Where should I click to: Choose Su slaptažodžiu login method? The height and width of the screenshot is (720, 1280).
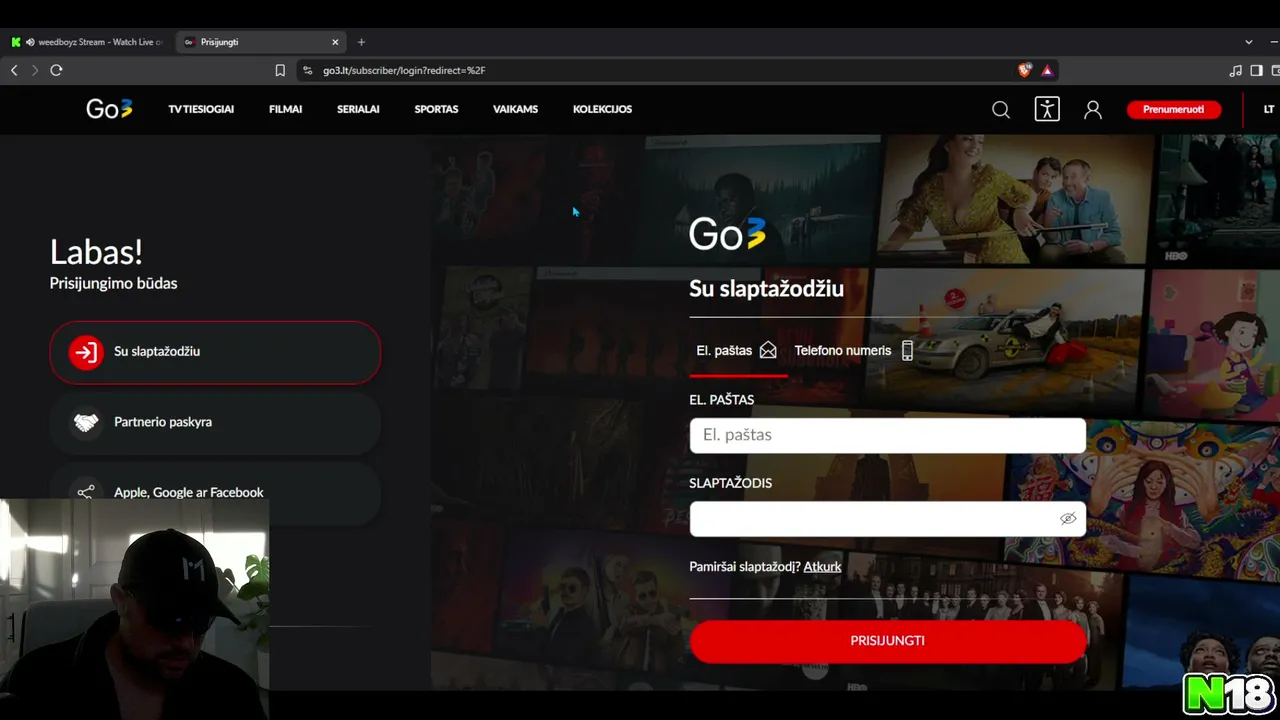pos(215,352)
